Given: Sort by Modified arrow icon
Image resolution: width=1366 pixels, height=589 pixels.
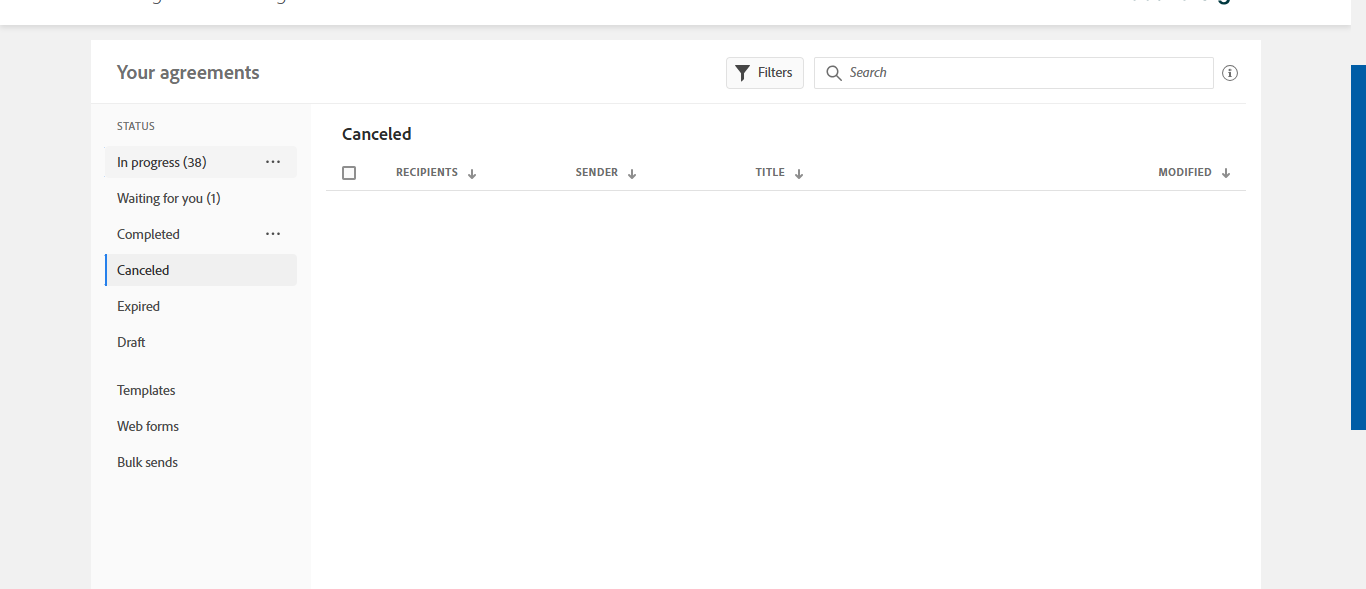Looking at the screenshot, I should pyautogui.click(x=1226, y=173).
